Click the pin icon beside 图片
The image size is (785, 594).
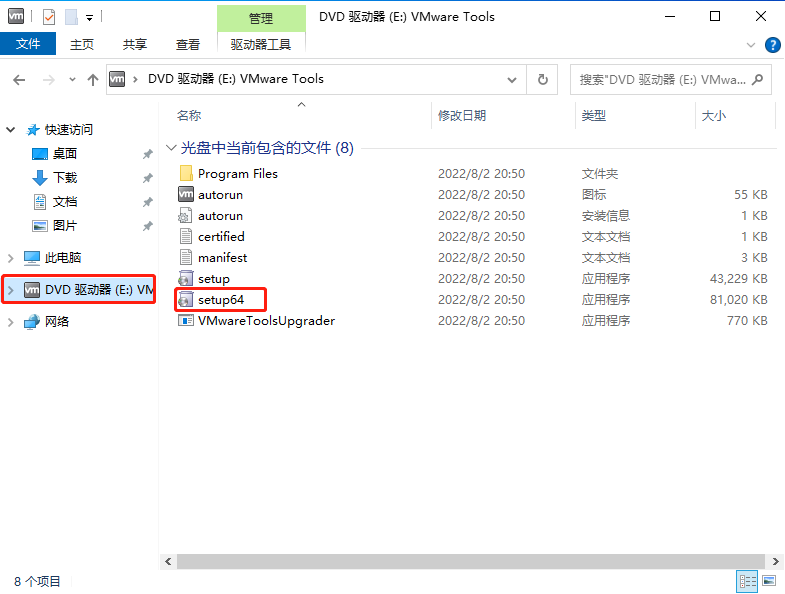(147, 226)
